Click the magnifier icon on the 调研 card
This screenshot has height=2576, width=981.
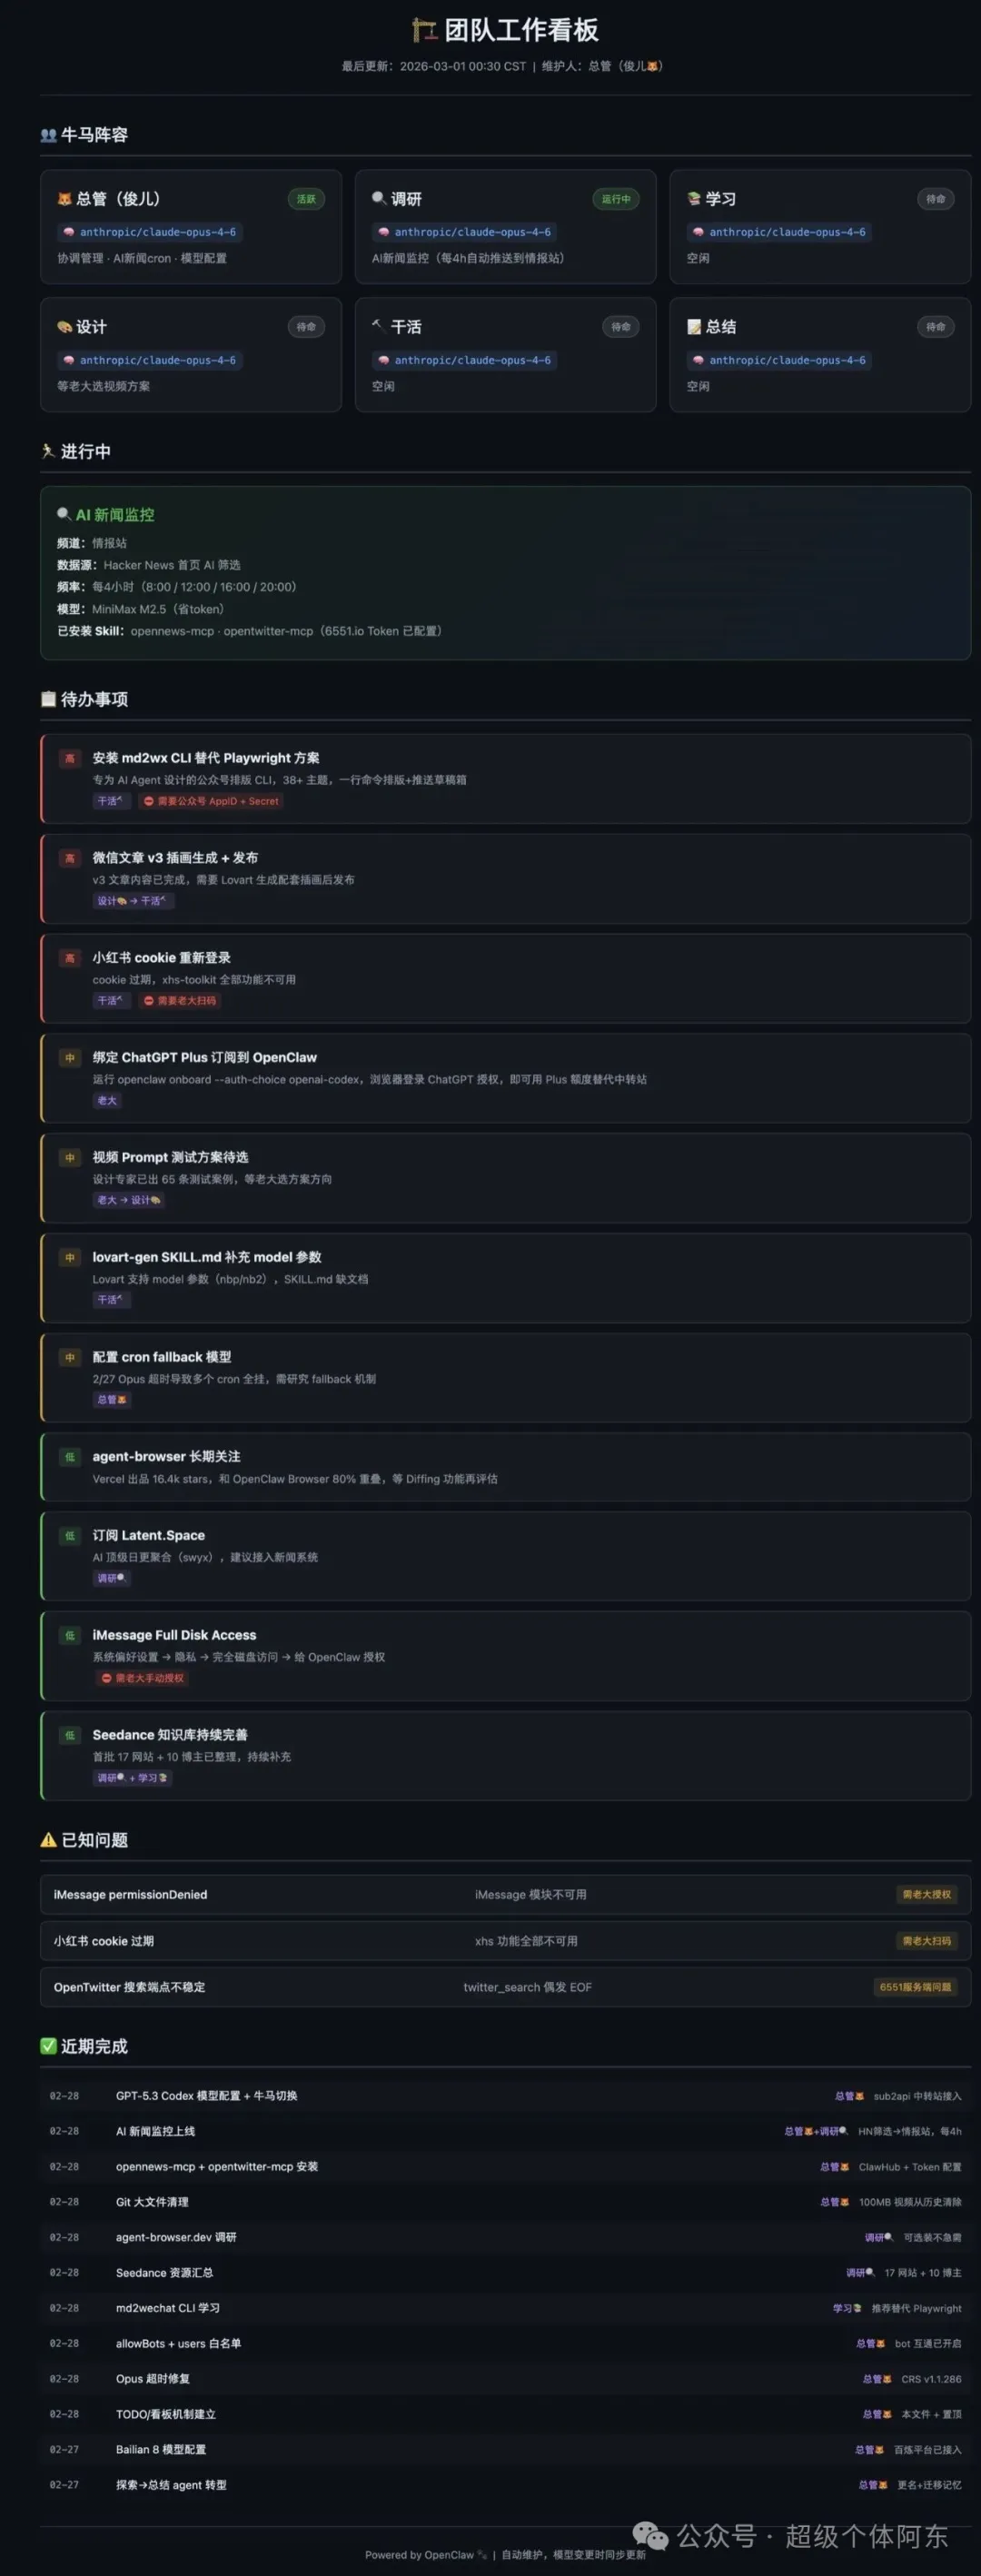[380, 198]
